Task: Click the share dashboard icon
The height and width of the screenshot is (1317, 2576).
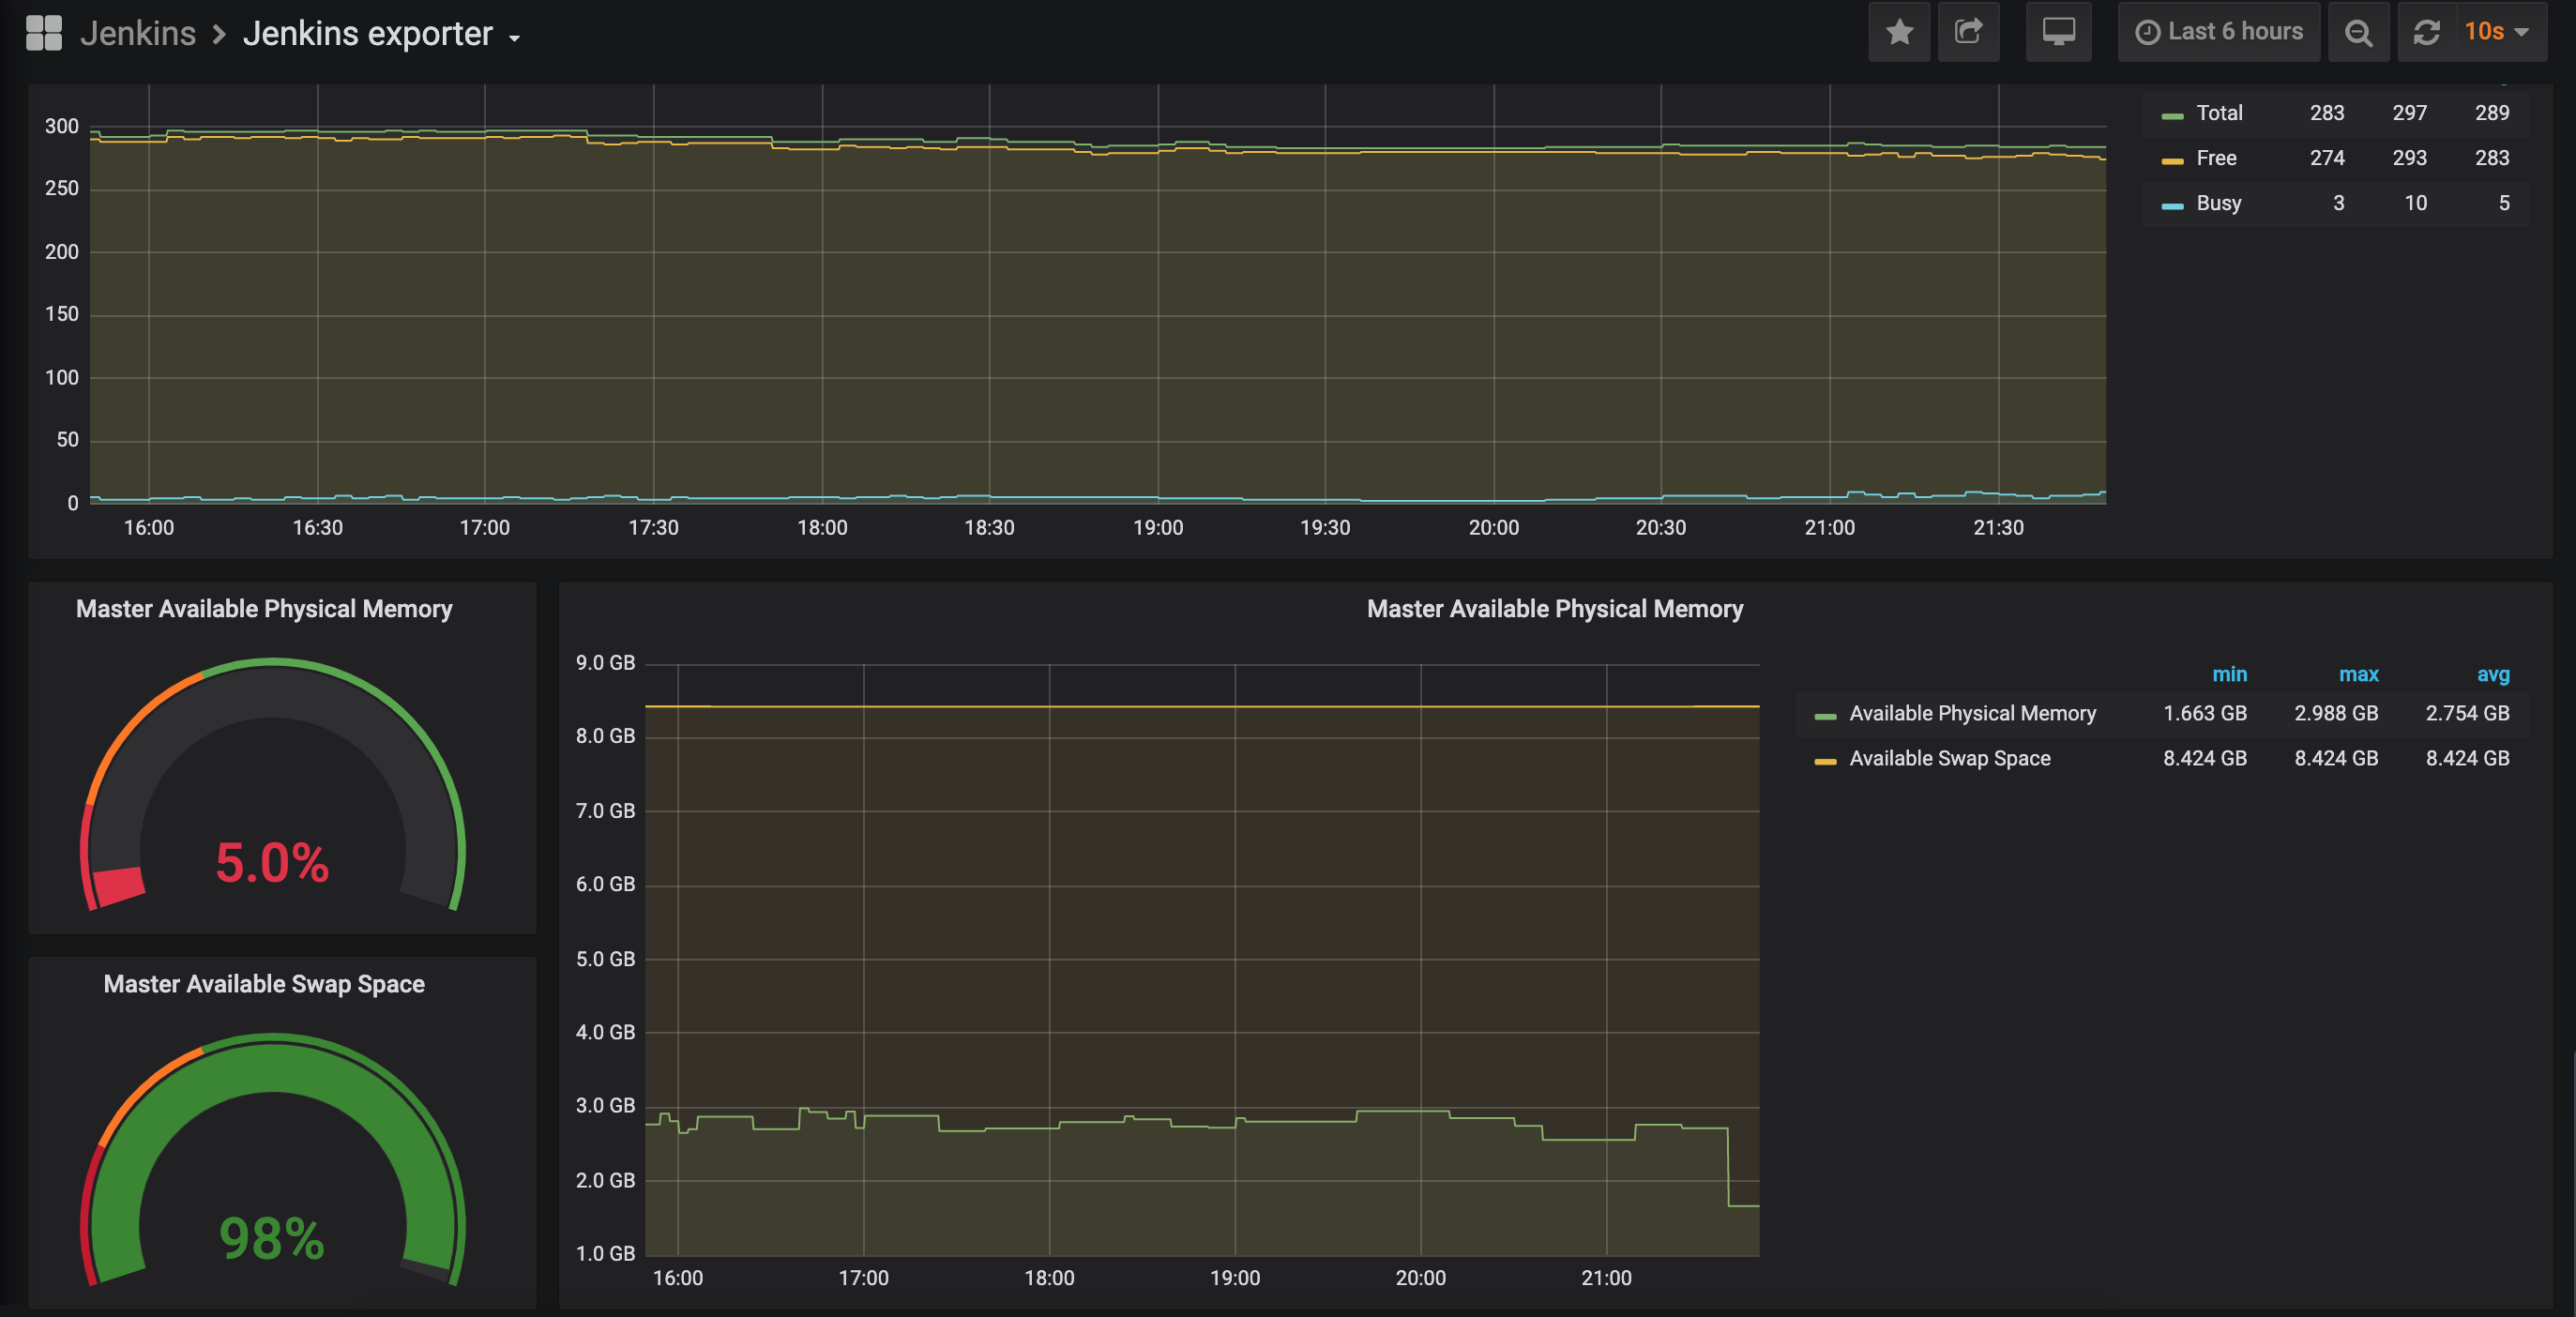Action: click(x=1968, y=32)
